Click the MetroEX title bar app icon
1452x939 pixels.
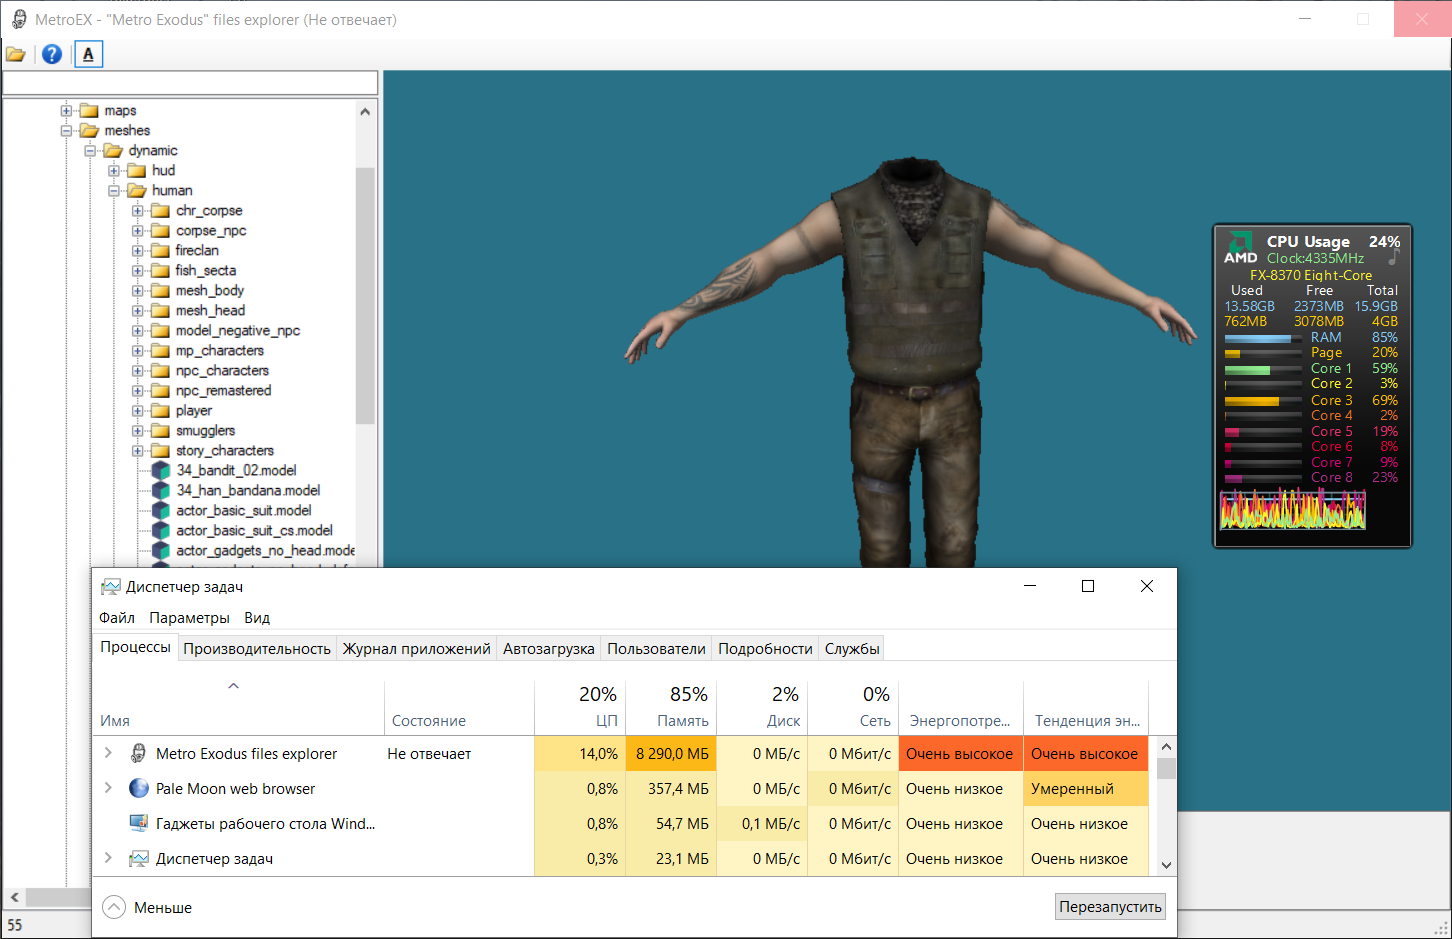(x=19, y=19)
